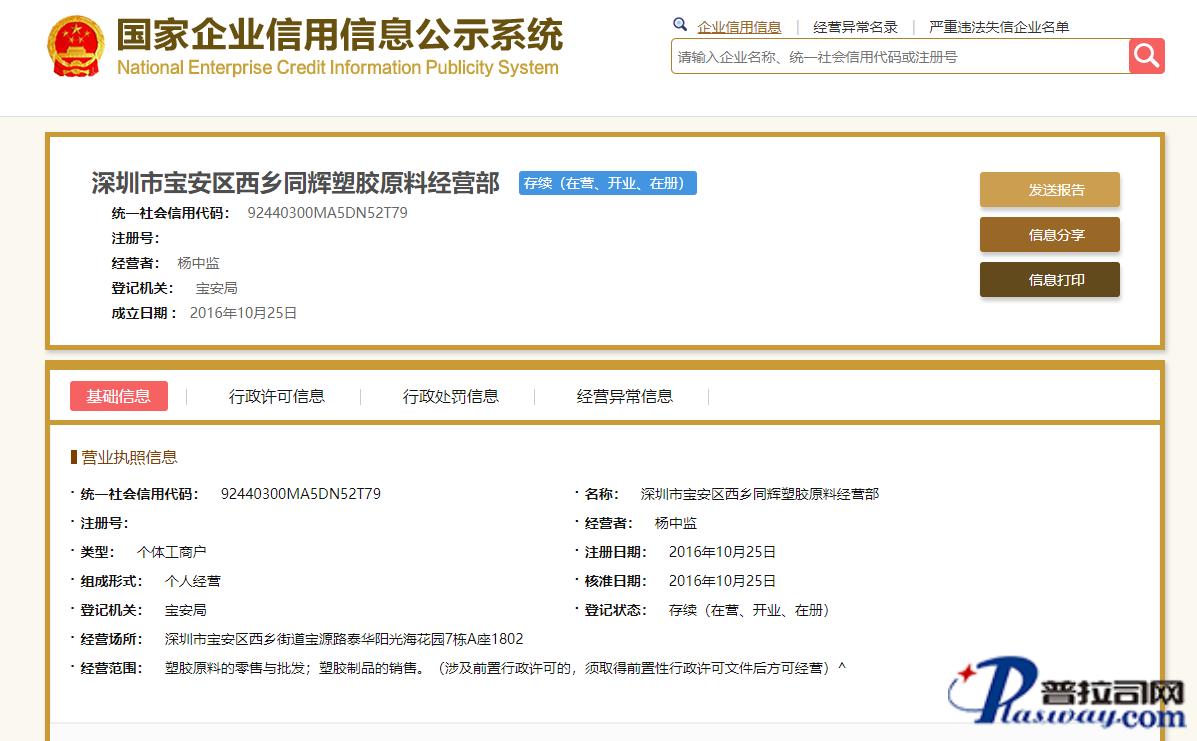Screen dimensions: 1197x741
Task: Click the 存续 status badge
Action: coord(607,183)
